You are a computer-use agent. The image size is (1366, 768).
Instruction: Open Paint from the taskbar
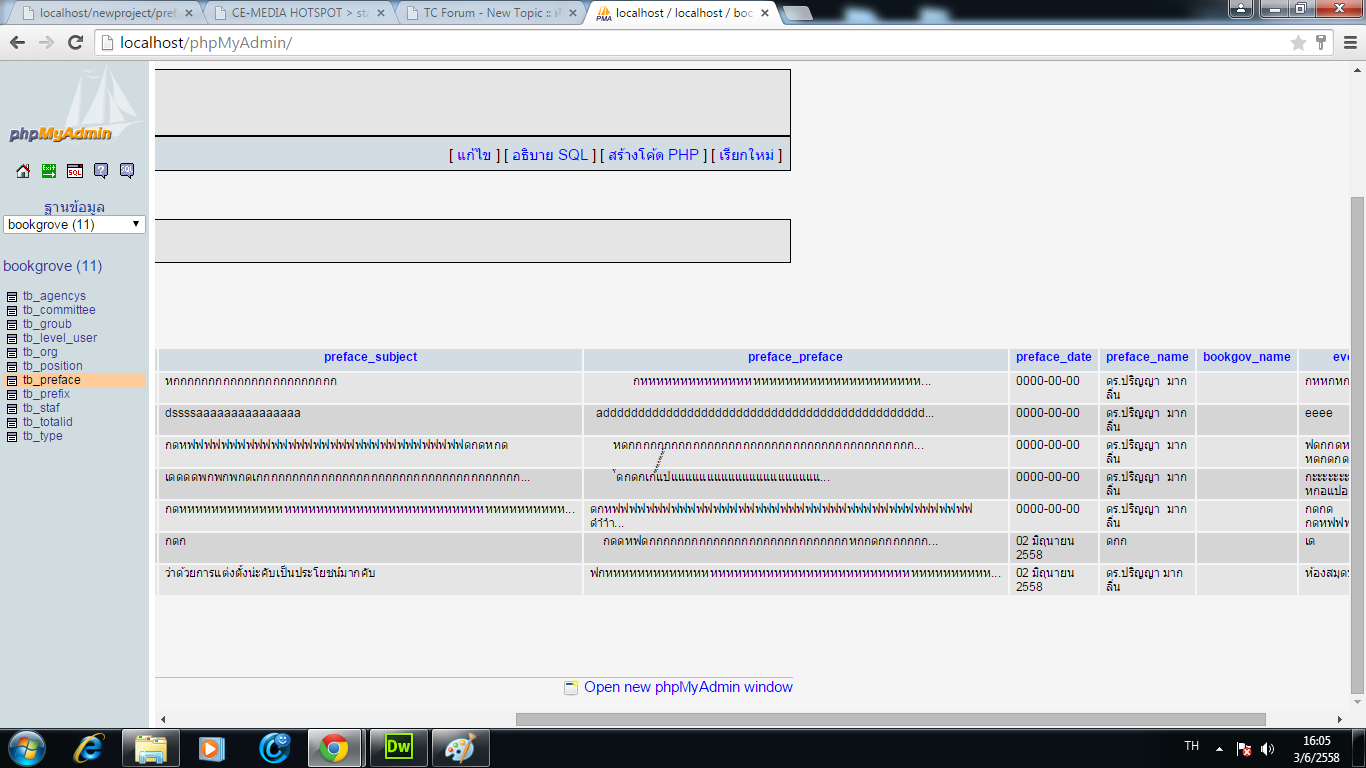[460, 748]
